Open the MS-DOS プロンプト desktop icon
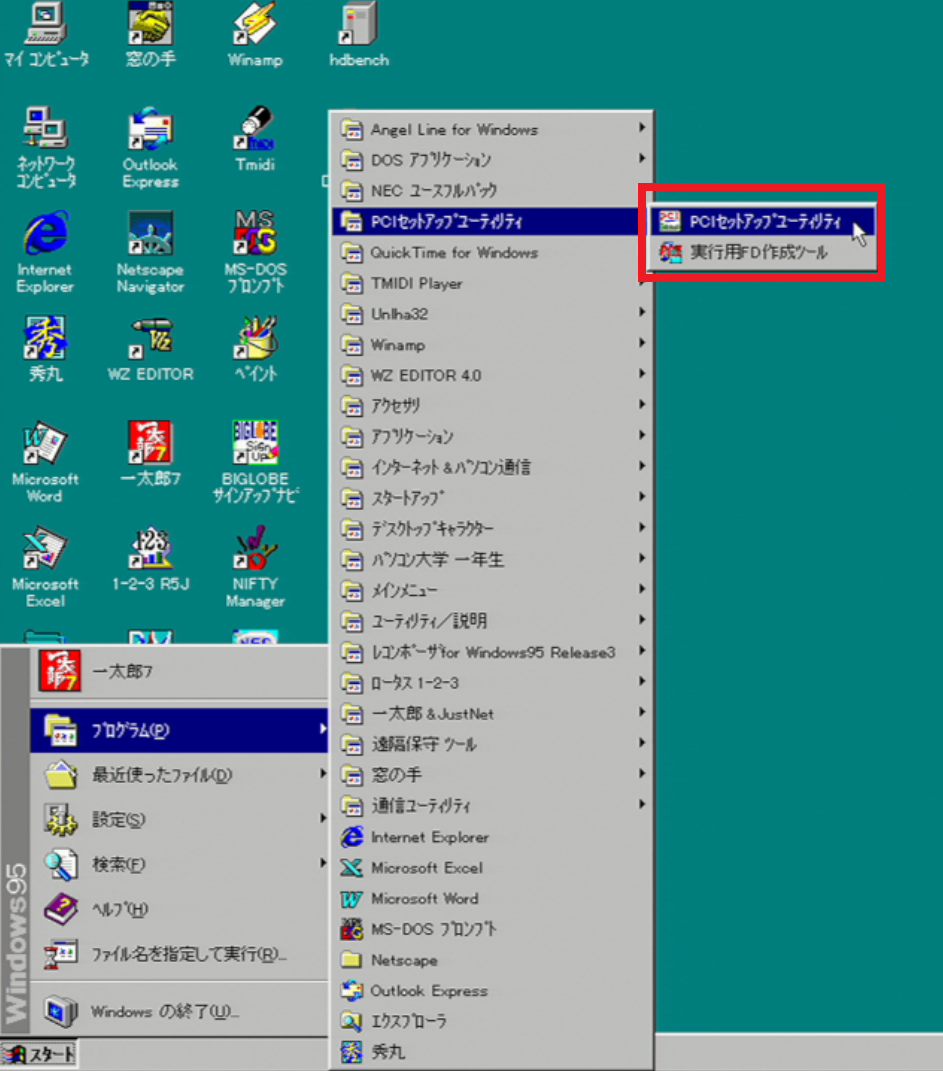Screen dimensions: 943x1071 [x=255, y=253]
